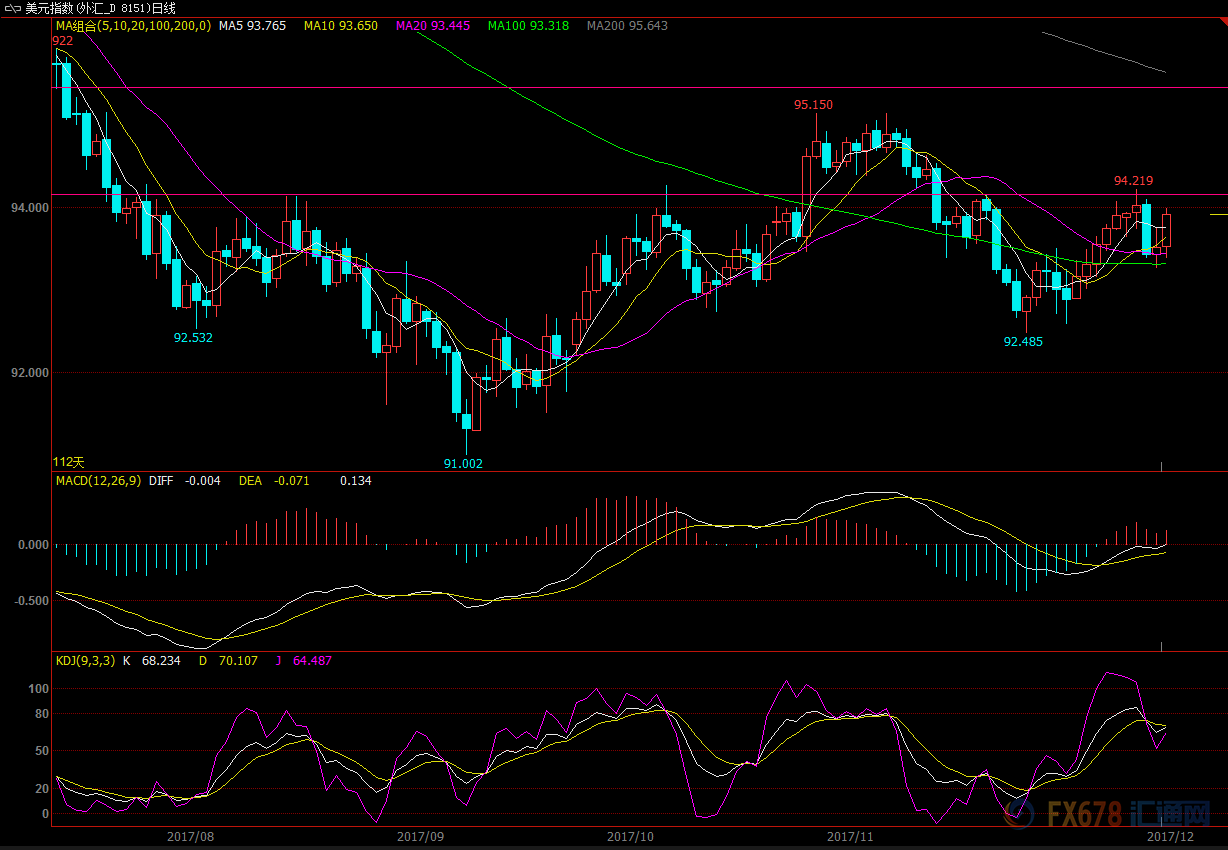Screen dimensions: 1228x850
Task: Select the 92.532 swing low label
Action: click(x=193, y=338)
